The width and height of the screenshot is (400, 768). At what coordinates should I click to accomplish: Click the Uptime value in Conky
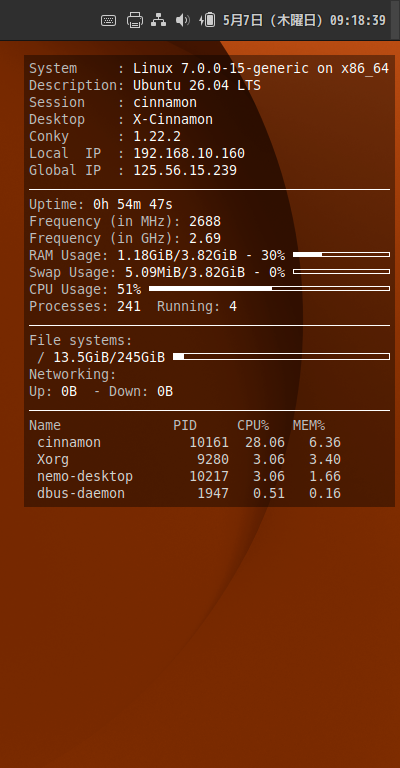[x=133, y=204]
